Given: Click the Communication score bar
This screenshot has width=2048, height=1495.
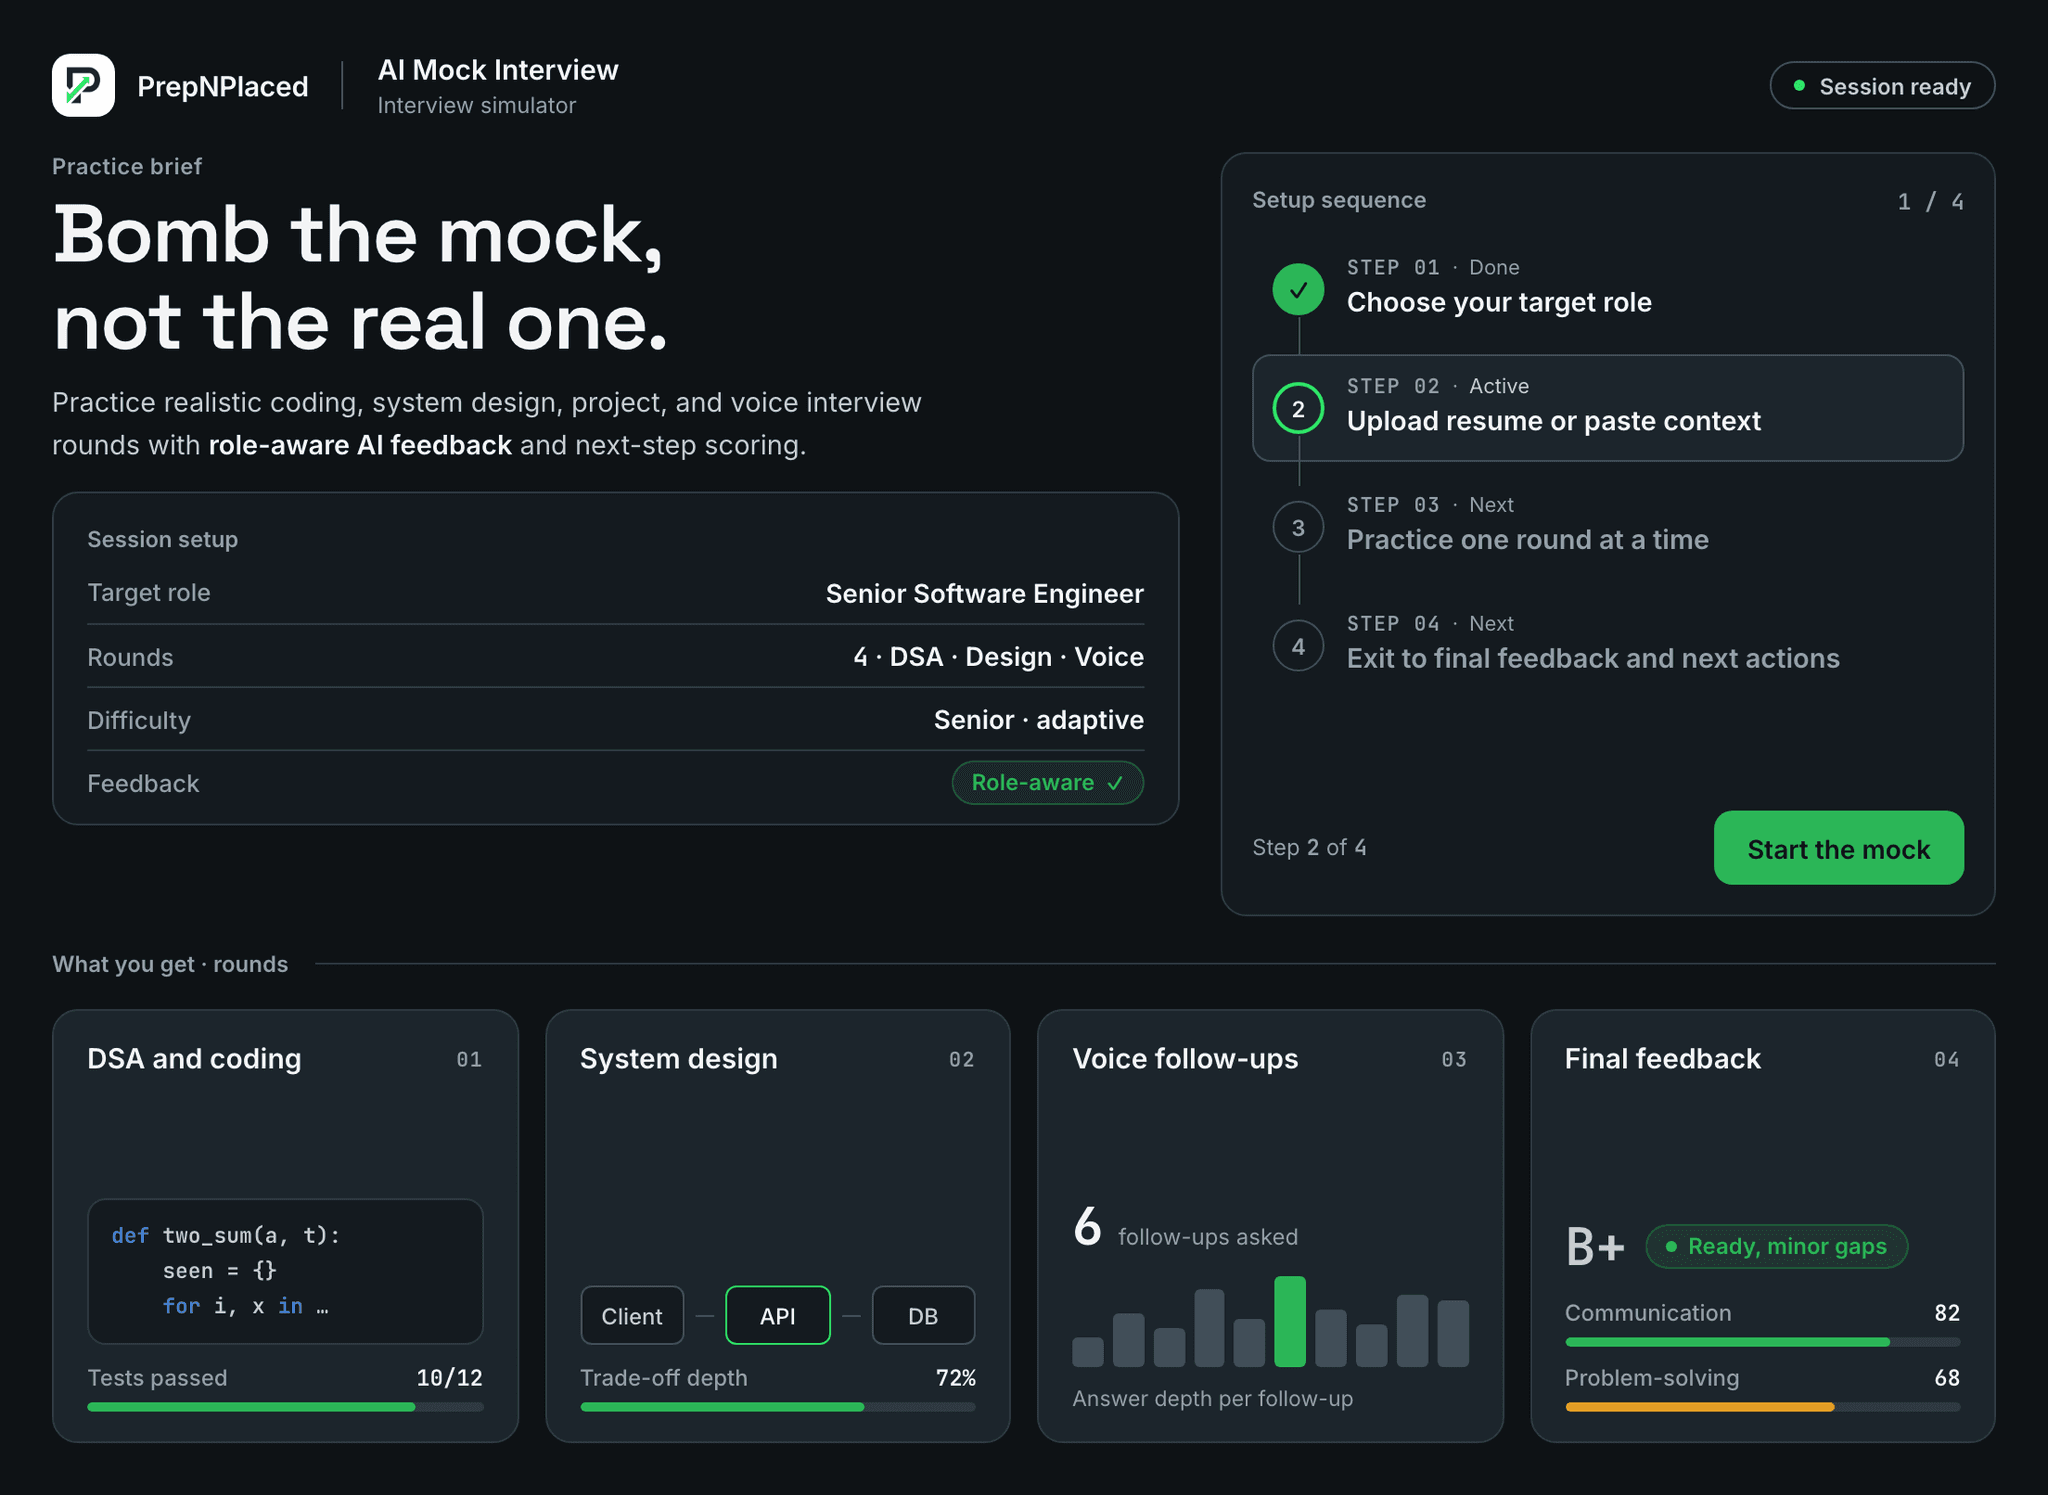Looking at the screenshot, I should coord(1762,1342).
